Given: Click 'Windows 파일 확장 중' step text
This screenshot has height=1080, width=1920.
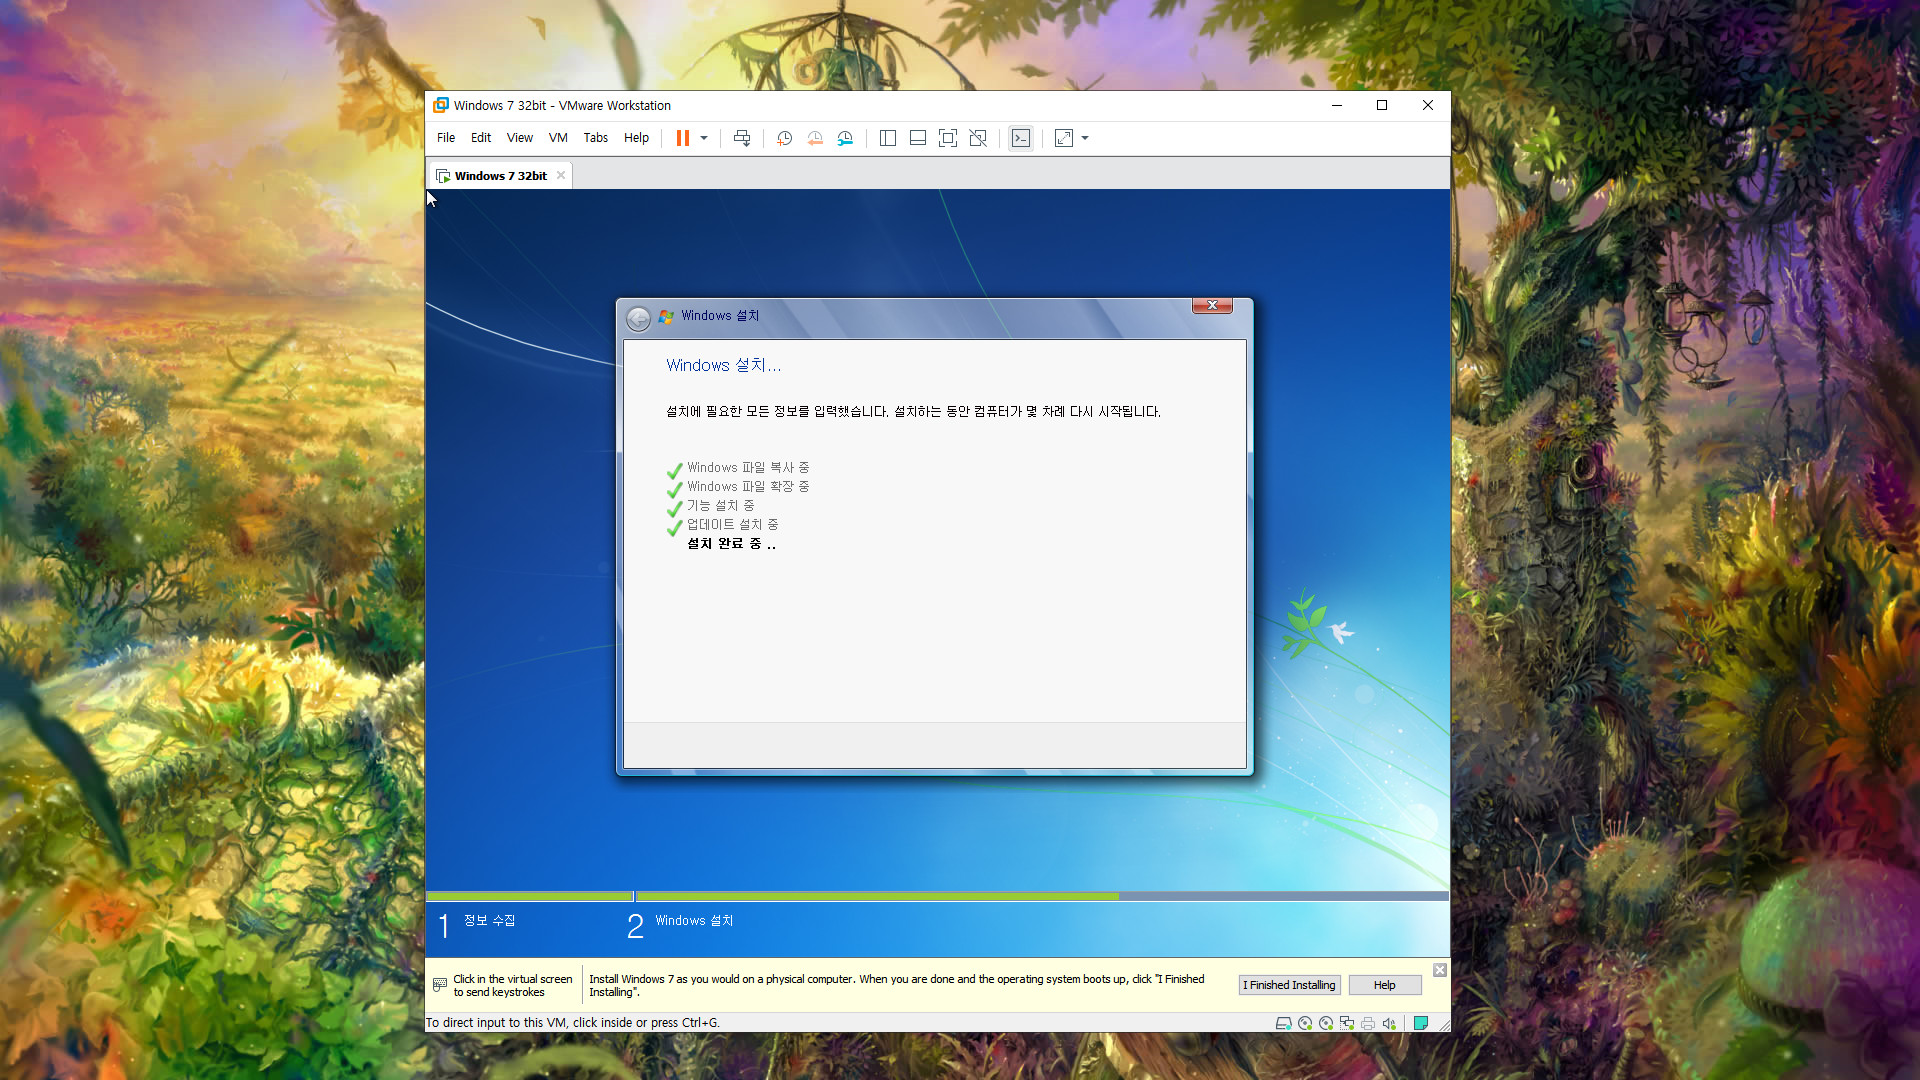Looking at the screenshot, I should [748, 487].
